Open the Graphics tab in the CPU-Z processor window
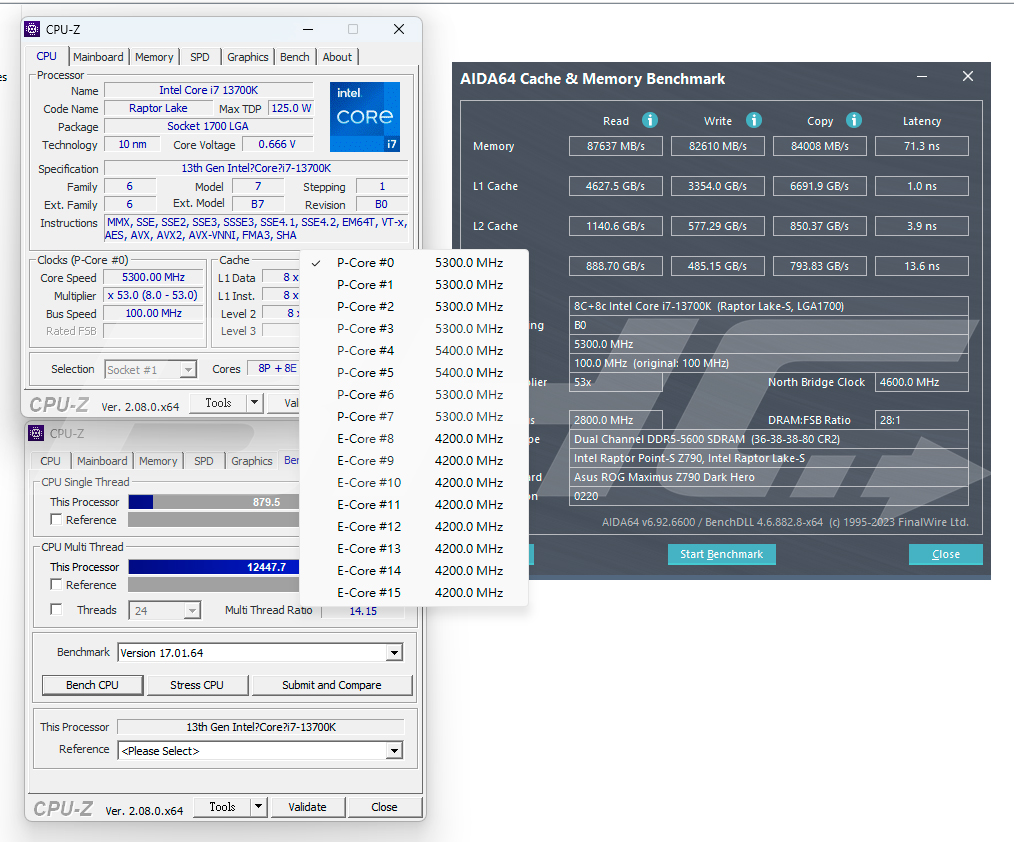The width and height of the screenshot is (1014, 842). pyautogui.click(x=248, y=57)
